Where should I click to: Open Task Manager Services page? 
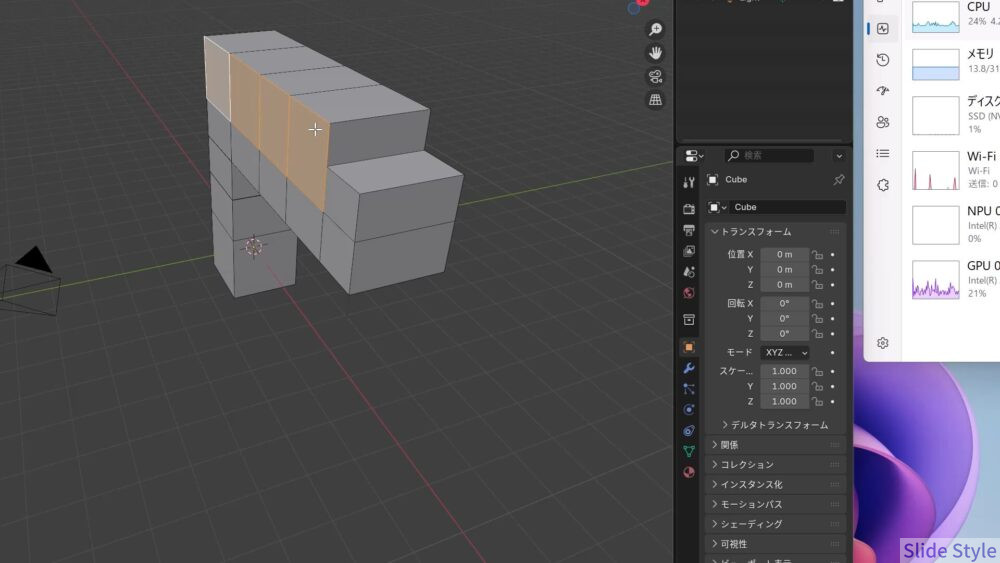click(883, 185)
